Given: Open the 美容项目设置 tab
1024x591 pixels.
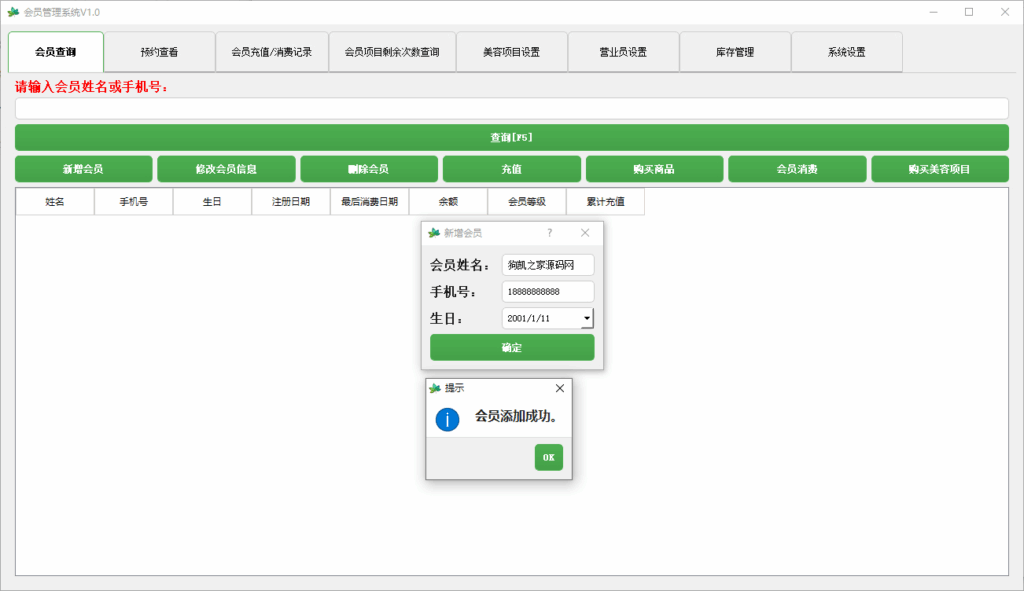Looking at the screenshot, I should (x=510, y=51).
